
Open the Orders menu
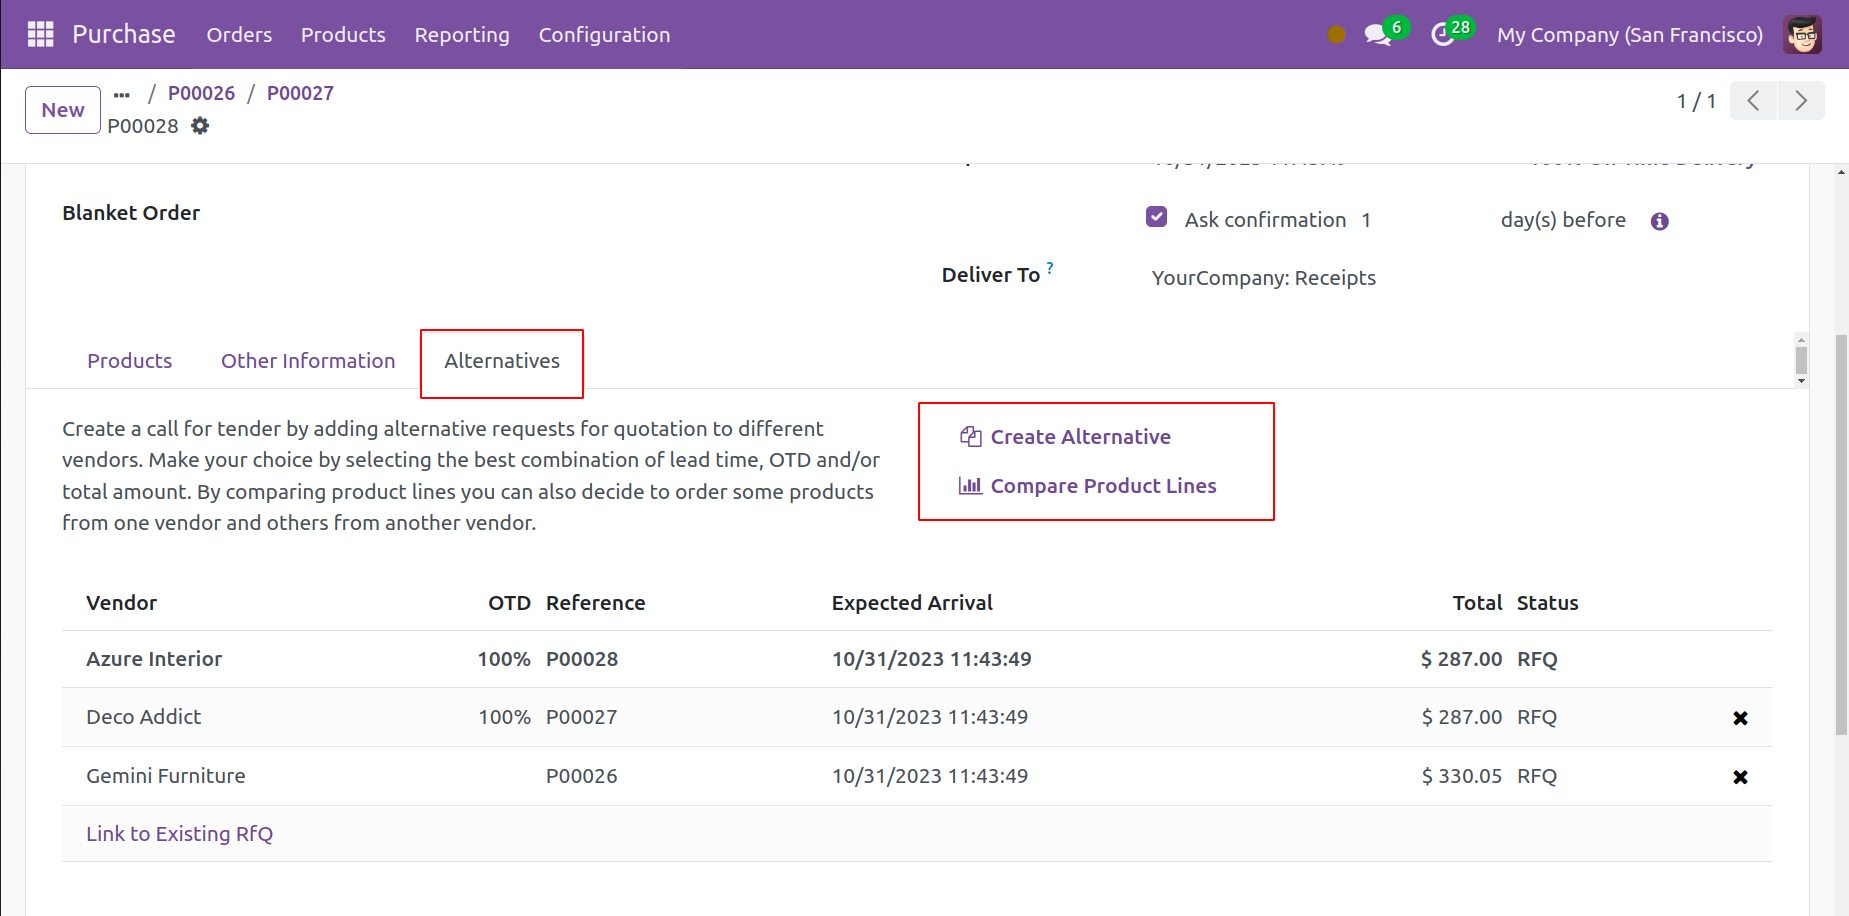(x=239, y=35)
